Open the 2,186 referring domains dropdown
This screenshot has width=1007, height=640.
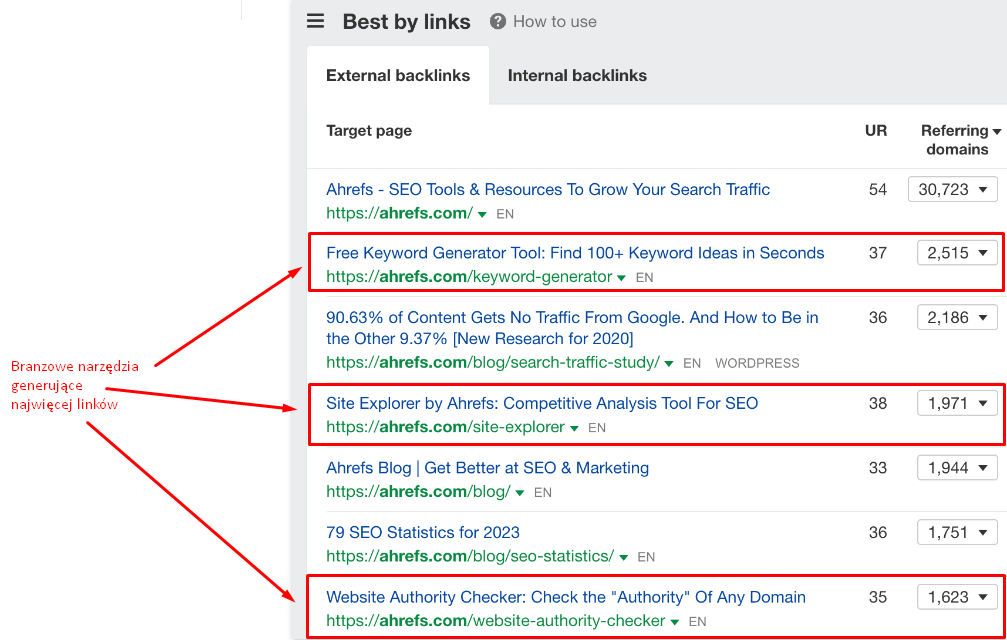coord(957,317)
